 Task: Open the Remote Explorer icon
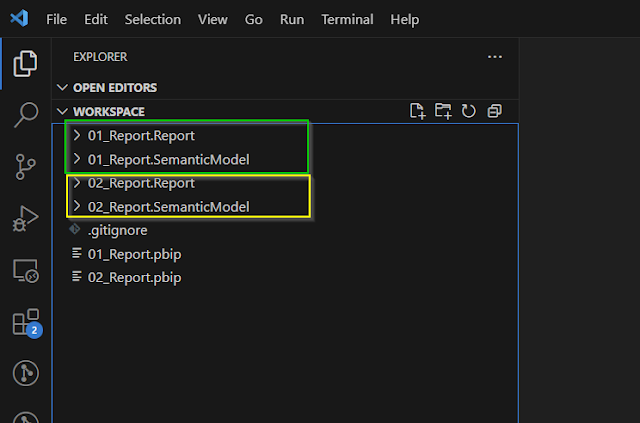point(26,271)
